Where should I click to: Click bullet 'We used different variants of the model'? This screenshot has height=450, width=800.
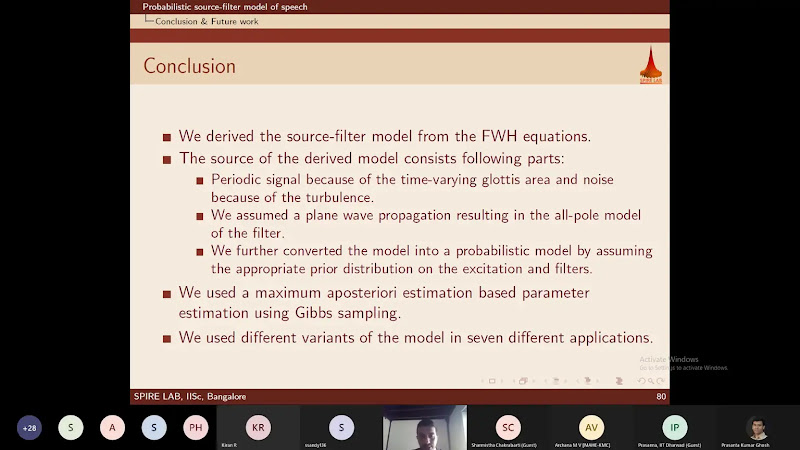(416, 338)
